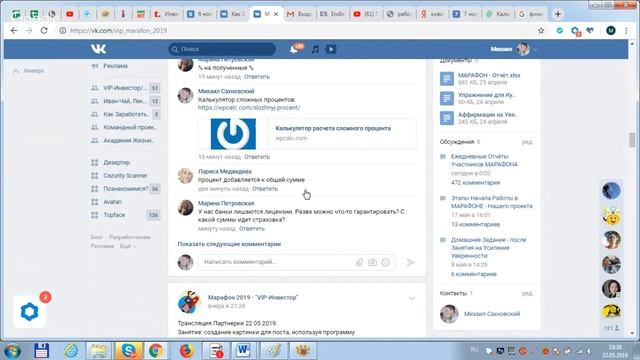Send comment with the arrow icon
The image size is (640, 360).
pos(411,262)
